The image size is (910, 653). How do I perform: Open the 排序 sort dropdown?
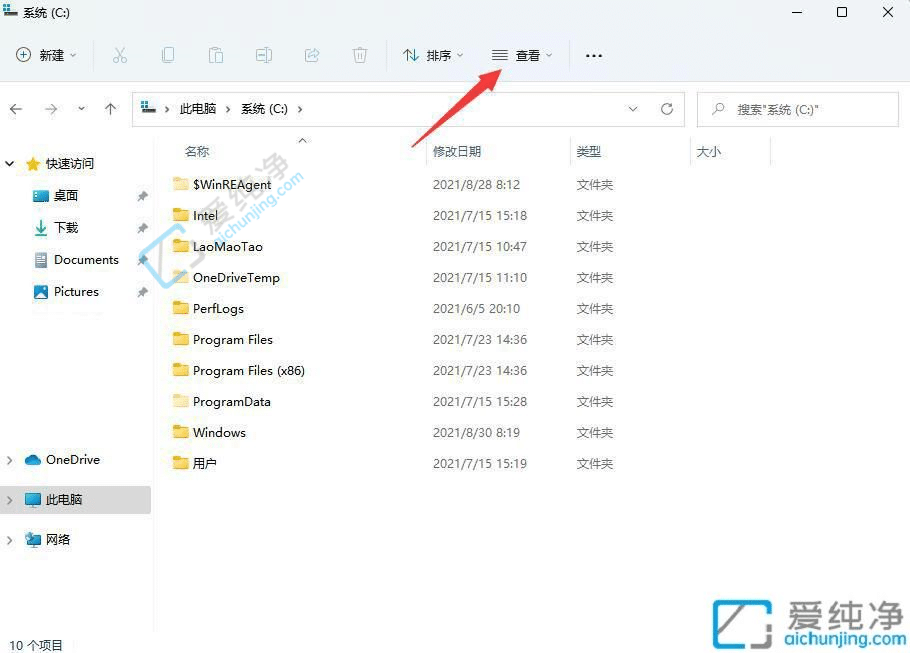433,55
